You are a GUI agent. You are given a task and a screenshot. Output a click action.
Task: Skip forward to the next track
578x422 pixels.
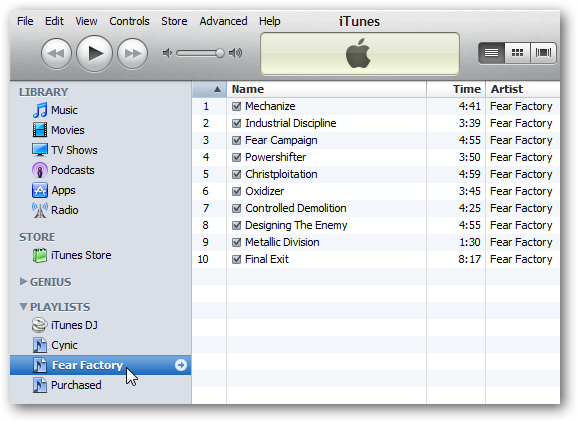pos(132,54)
